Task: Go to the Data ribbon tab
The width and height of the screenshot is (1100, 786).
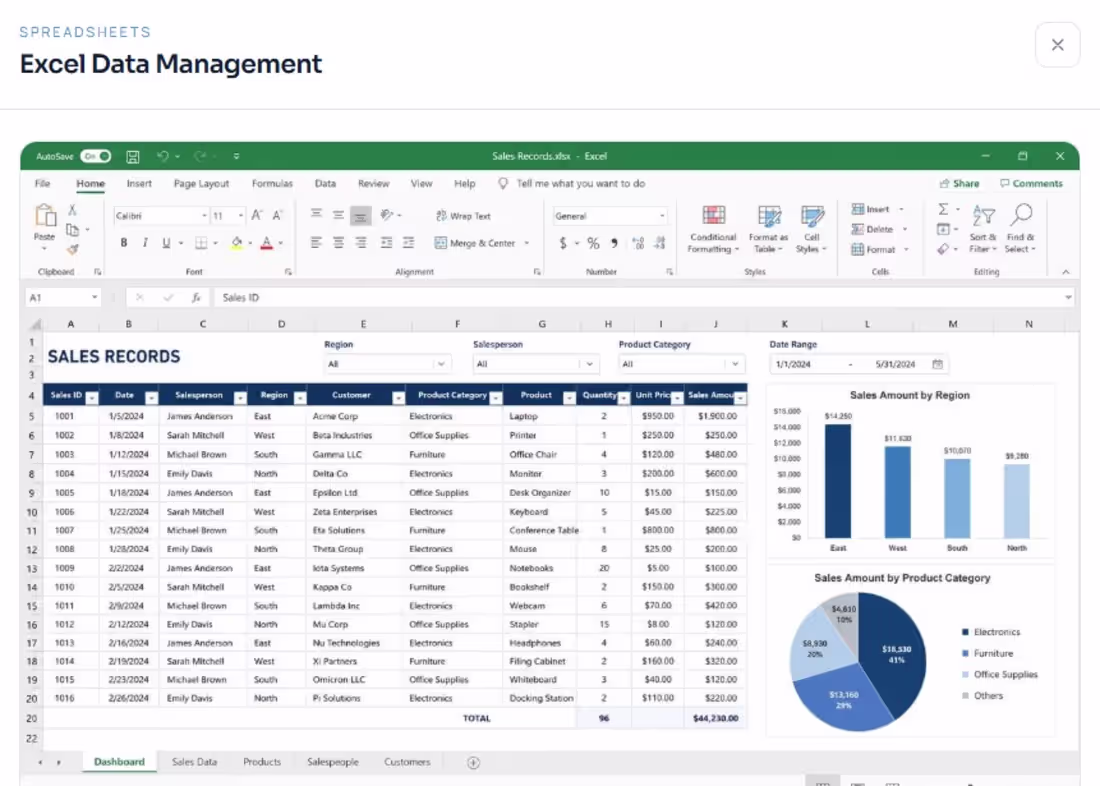Action: [325, 183]
